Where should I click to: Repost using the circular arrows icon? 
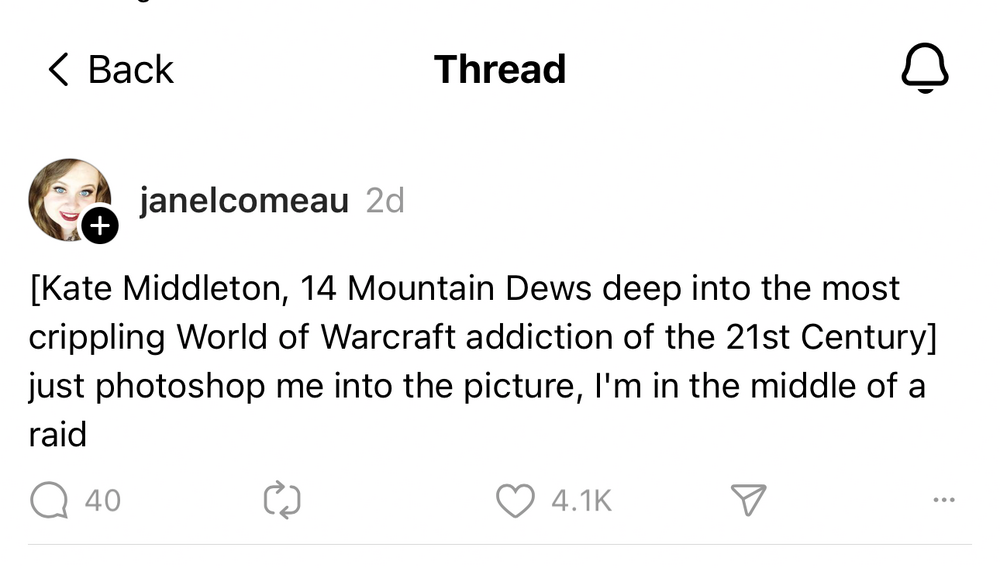click(282, 499)
